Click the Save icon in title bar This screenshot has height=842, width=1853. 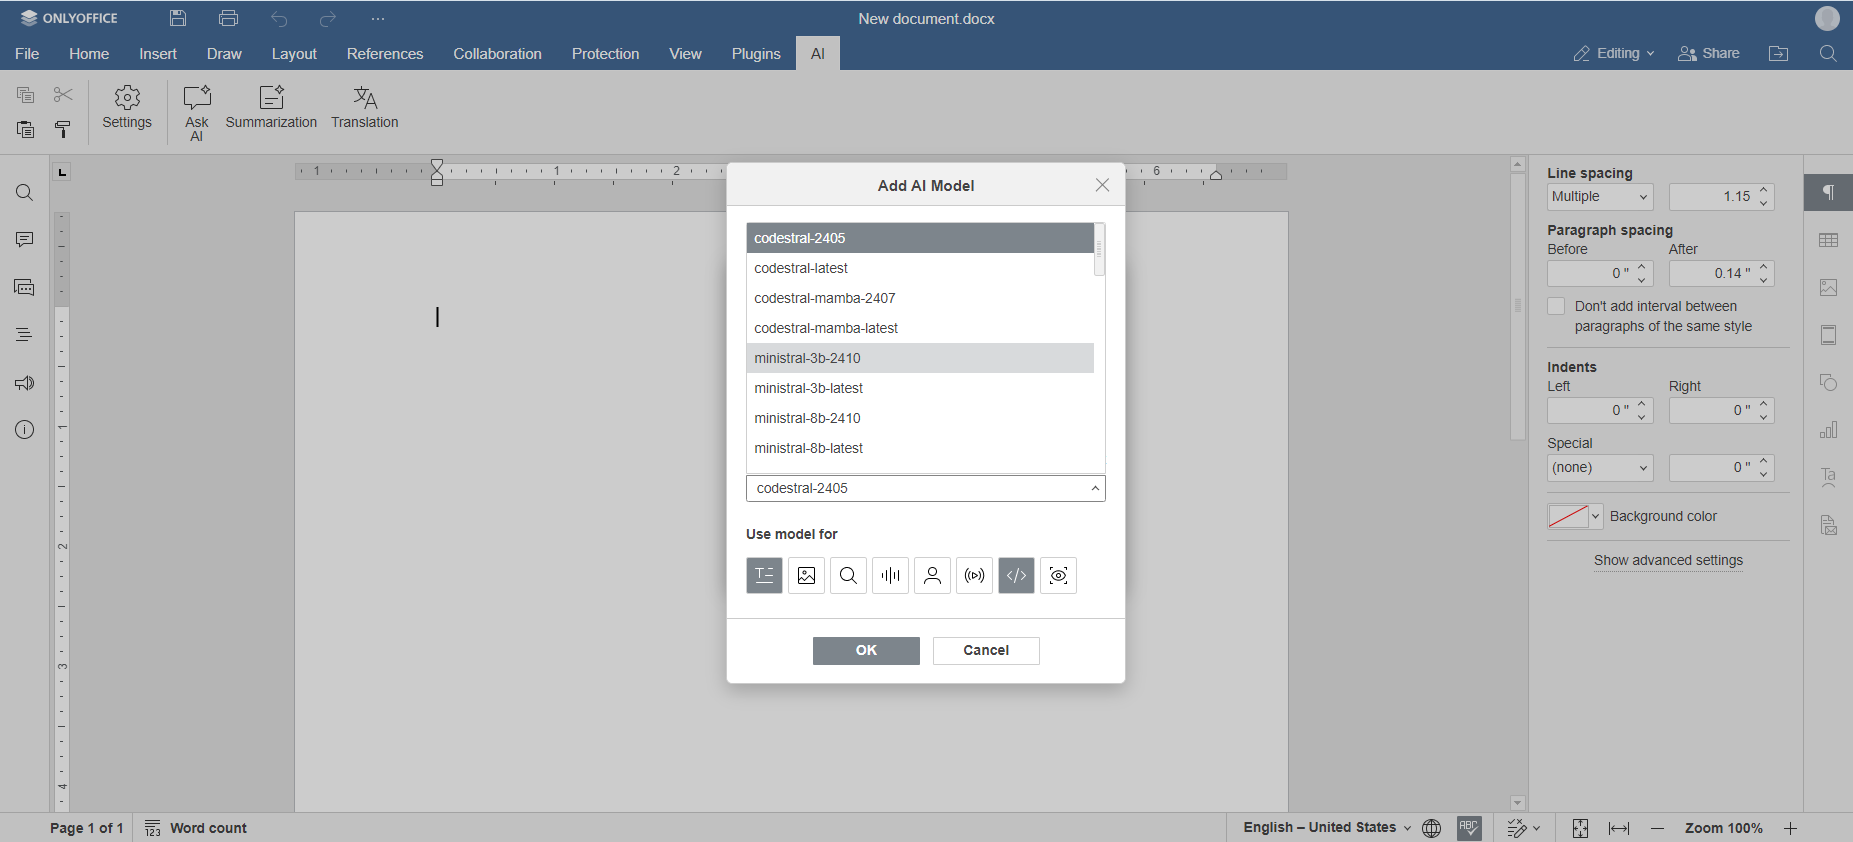pos(178,18)
